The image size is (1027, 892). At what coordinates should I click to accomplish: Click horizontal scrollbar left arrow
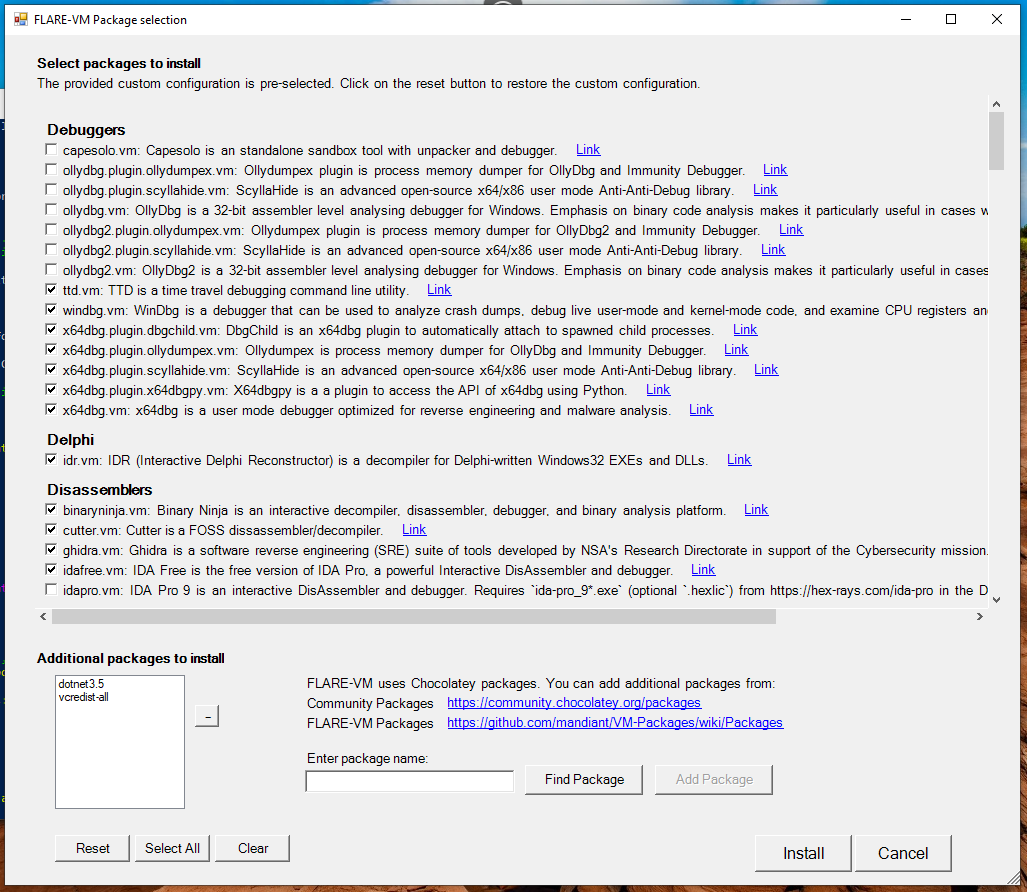point(43,617)
